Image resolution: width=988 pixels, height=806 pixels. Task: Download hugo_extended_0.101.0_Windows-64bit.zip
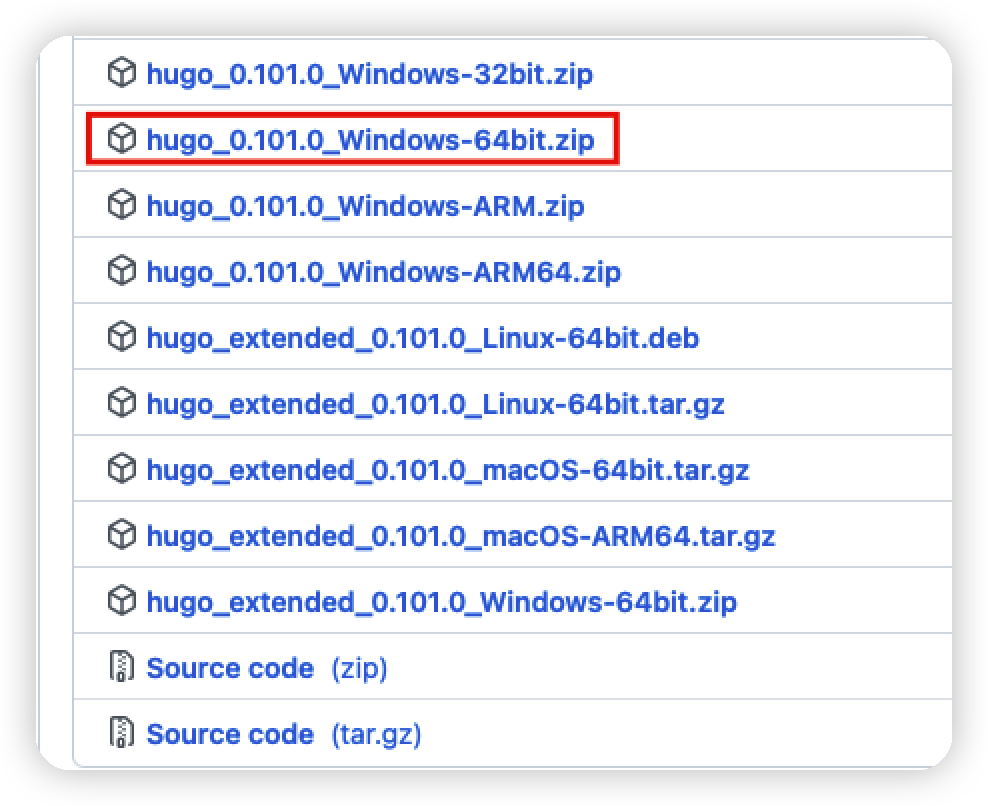tap(441, 602)
